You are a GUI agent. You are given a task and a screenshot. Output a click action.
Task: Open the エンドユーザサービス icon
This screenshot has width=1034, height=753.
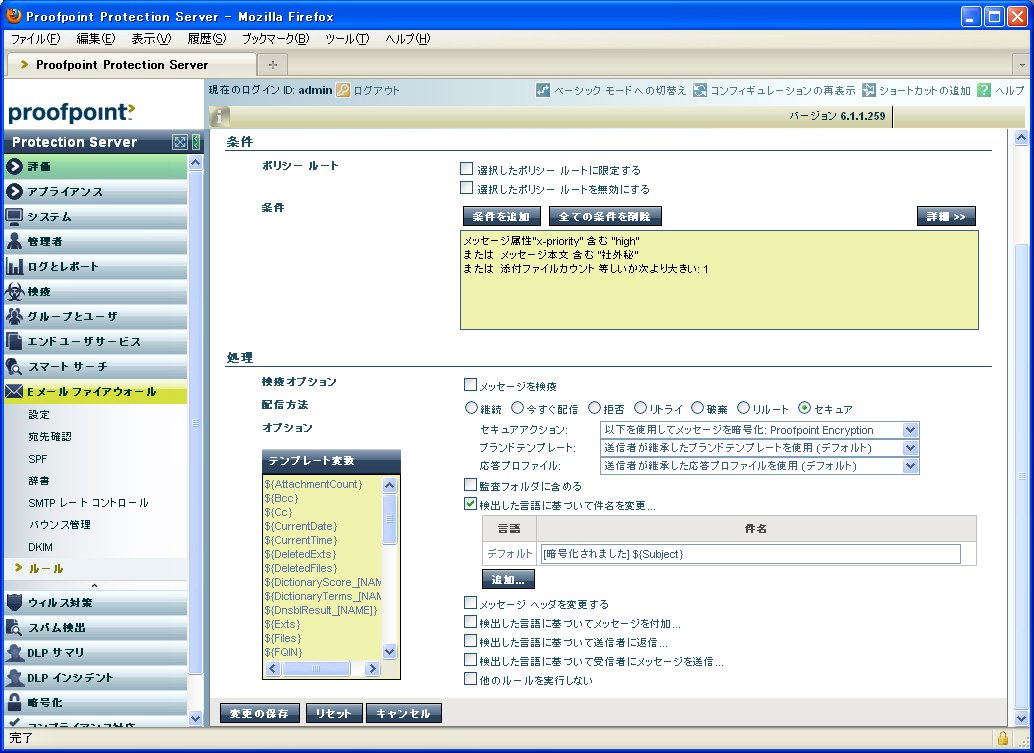coord(14,342)
